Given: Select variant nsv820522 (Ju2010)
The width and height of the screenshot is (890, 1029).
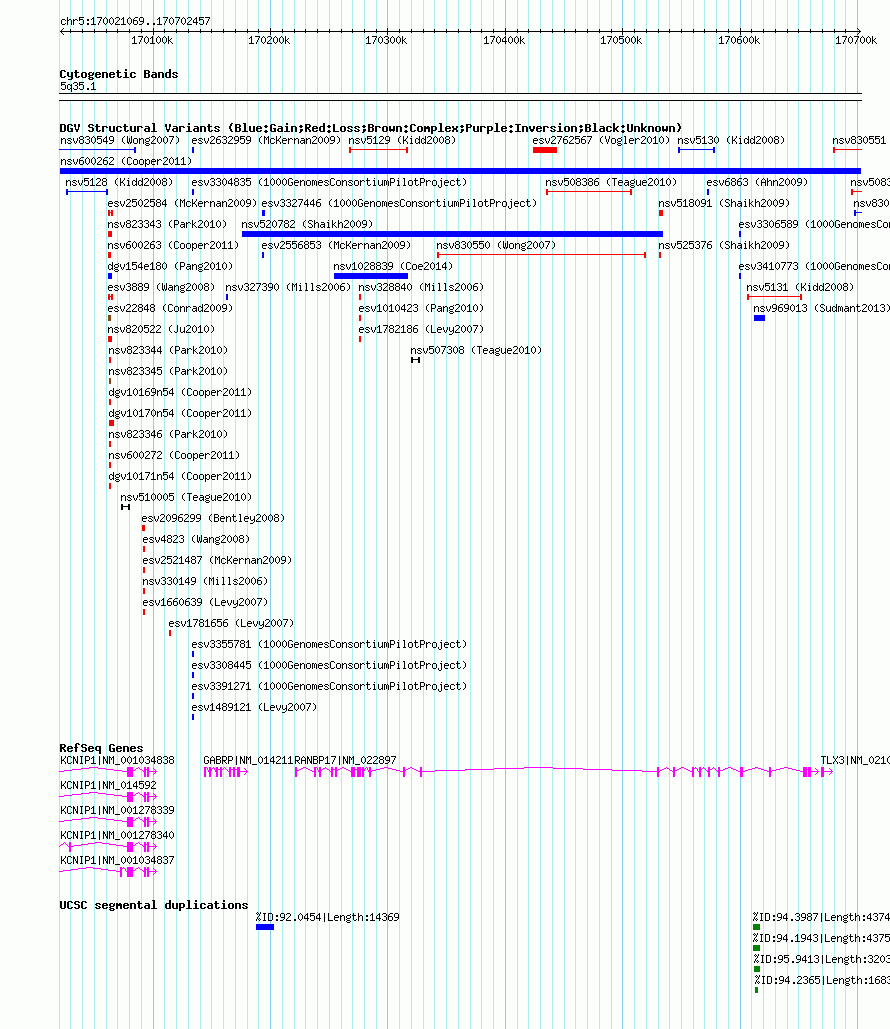Looking at the screenshot, I should (x=161, y=329).
